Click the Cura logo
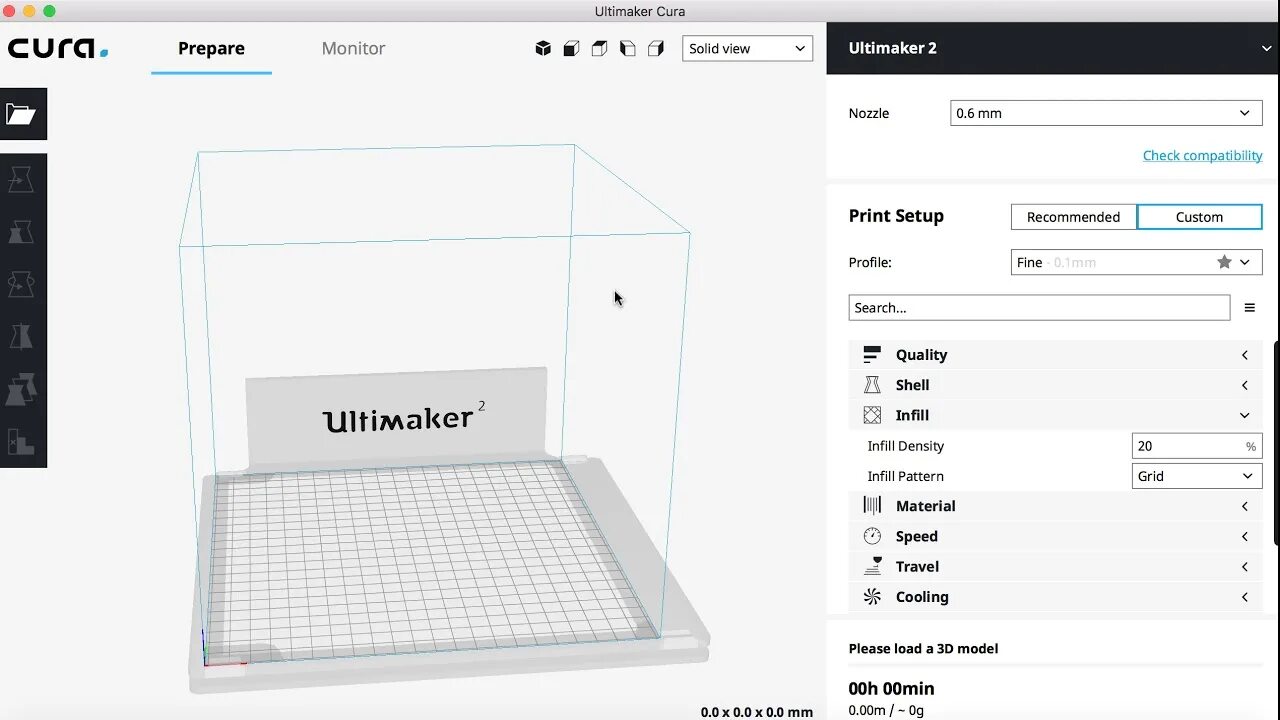The width and height of the screenshot is (1280, 720). pos(57,48)
